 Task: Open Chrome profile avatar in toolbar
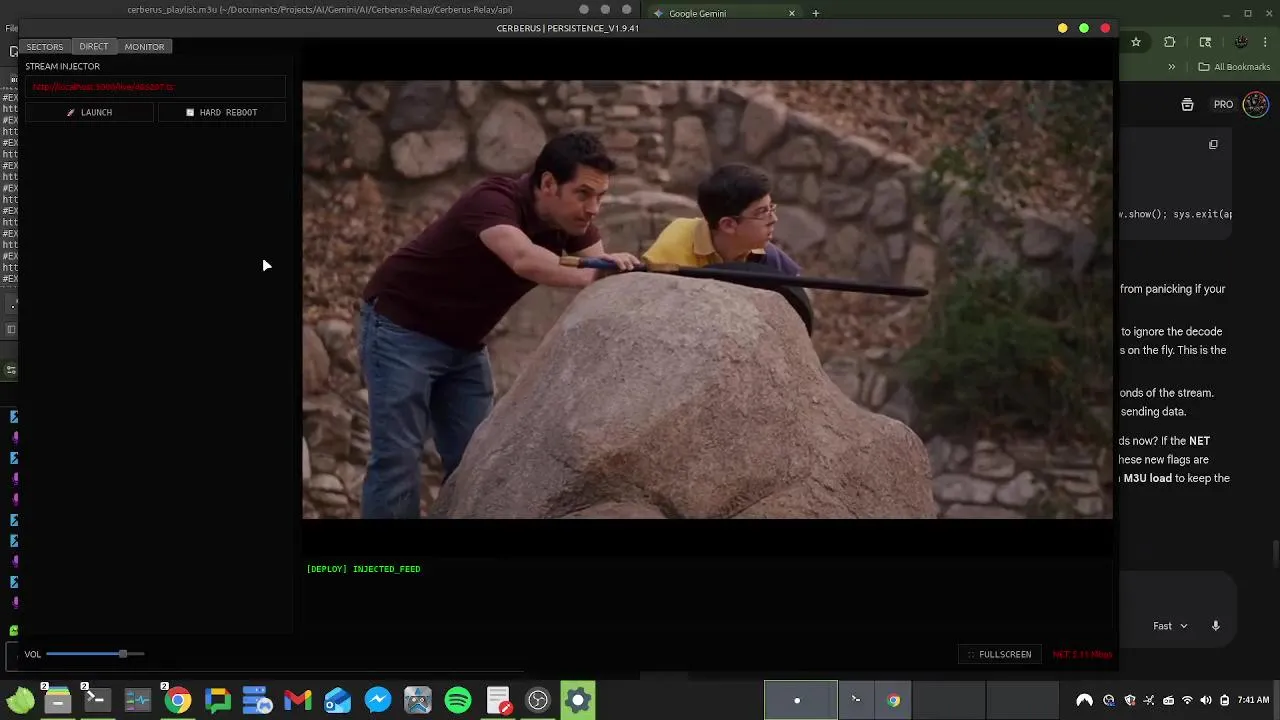click(x=1241, y=42)
